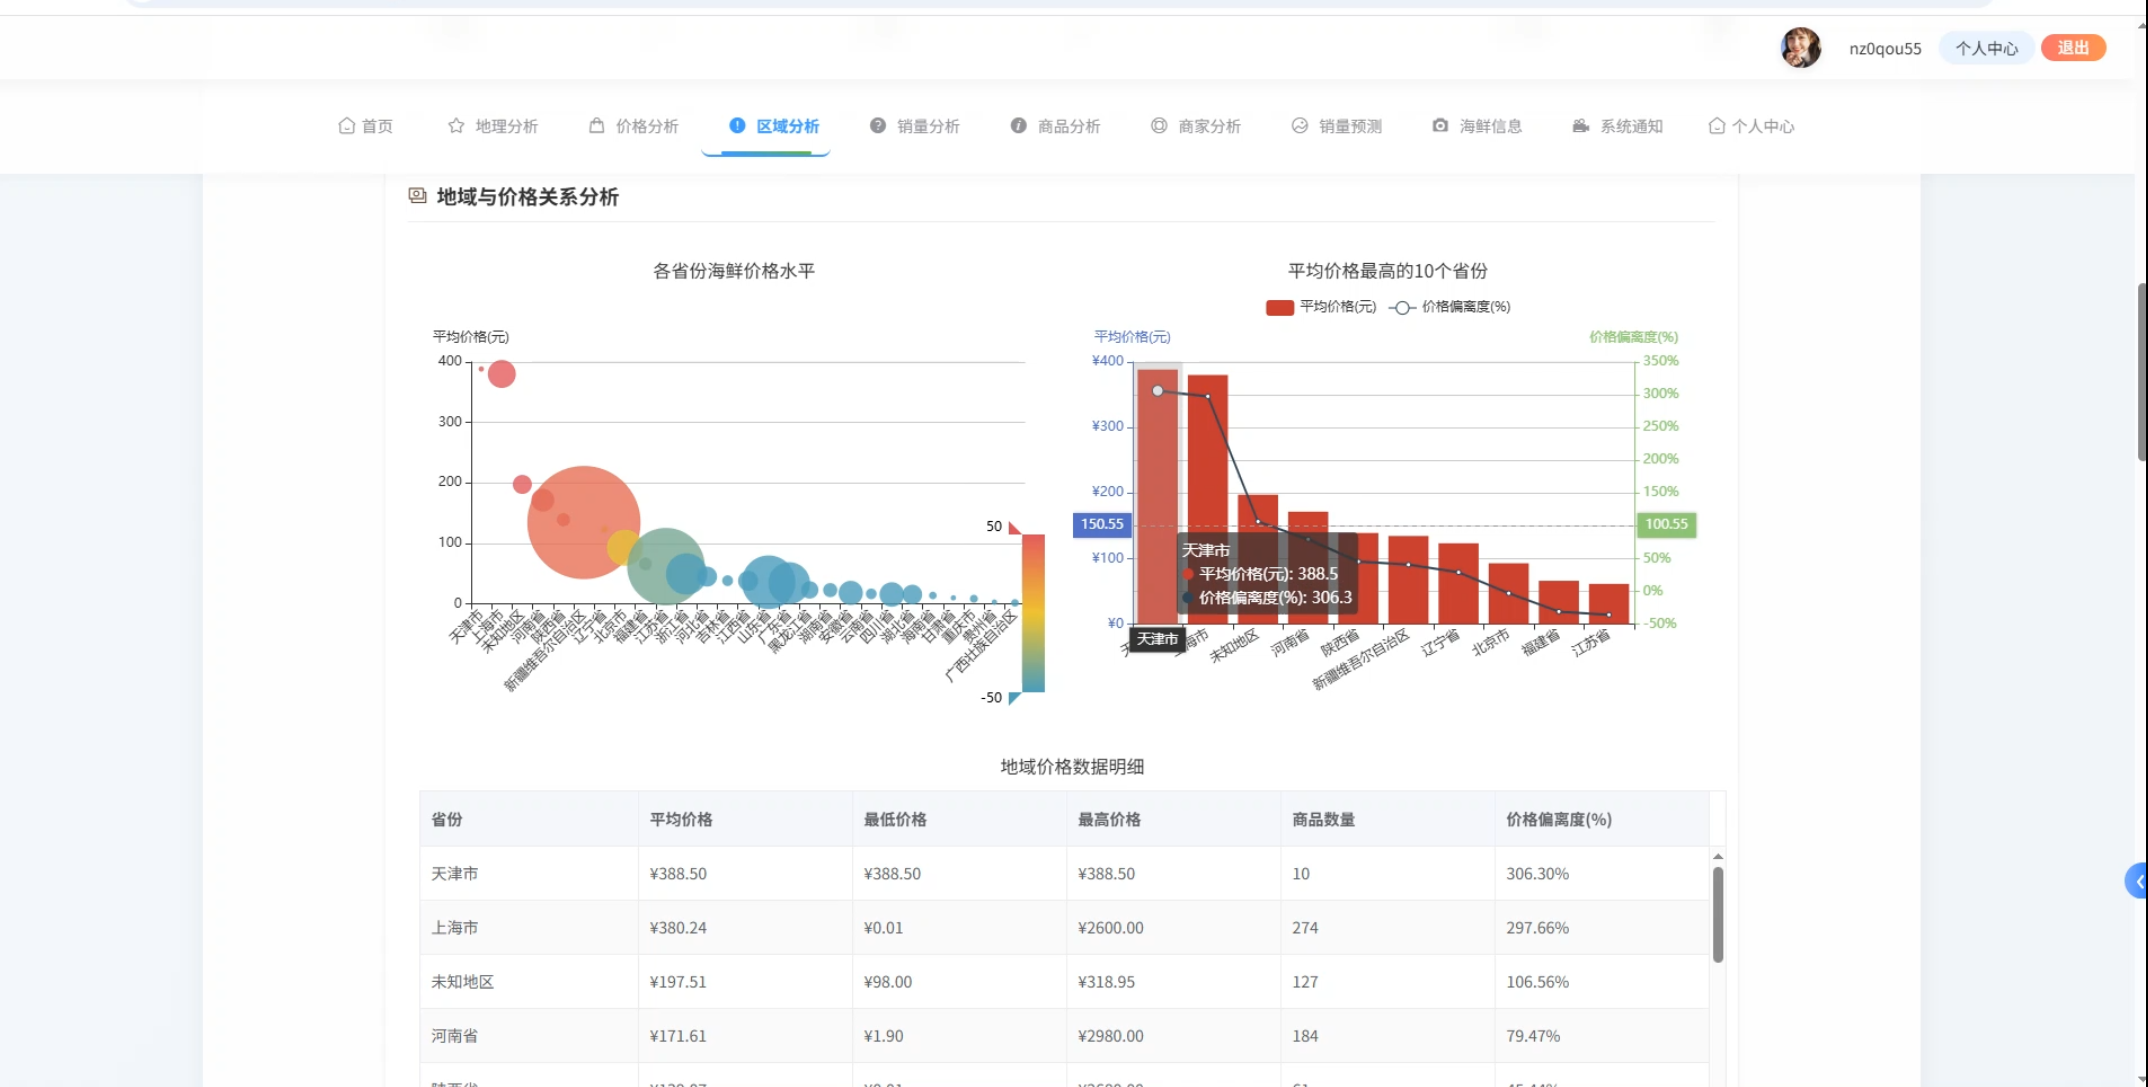Click the visualMap color gradient bar
Image resolution: width=2148 pixels, height=1087 pixels.
[x=1033, y=613]
